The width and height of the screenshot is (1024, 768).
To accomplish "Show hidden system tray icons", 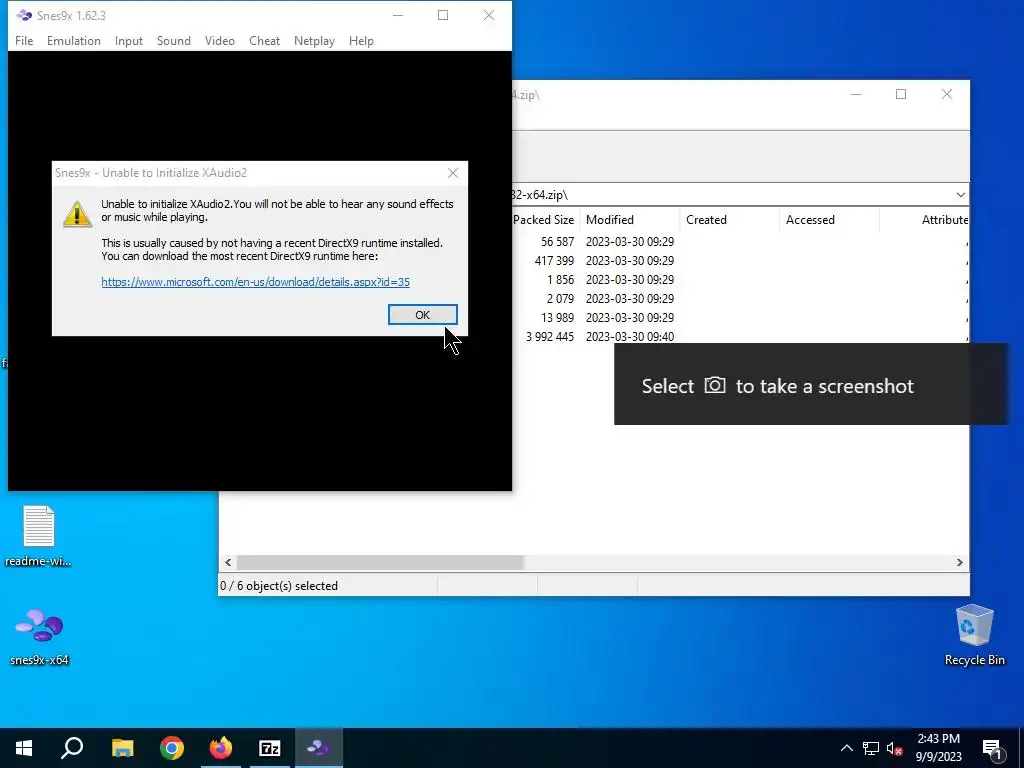I will pos(846,748).
